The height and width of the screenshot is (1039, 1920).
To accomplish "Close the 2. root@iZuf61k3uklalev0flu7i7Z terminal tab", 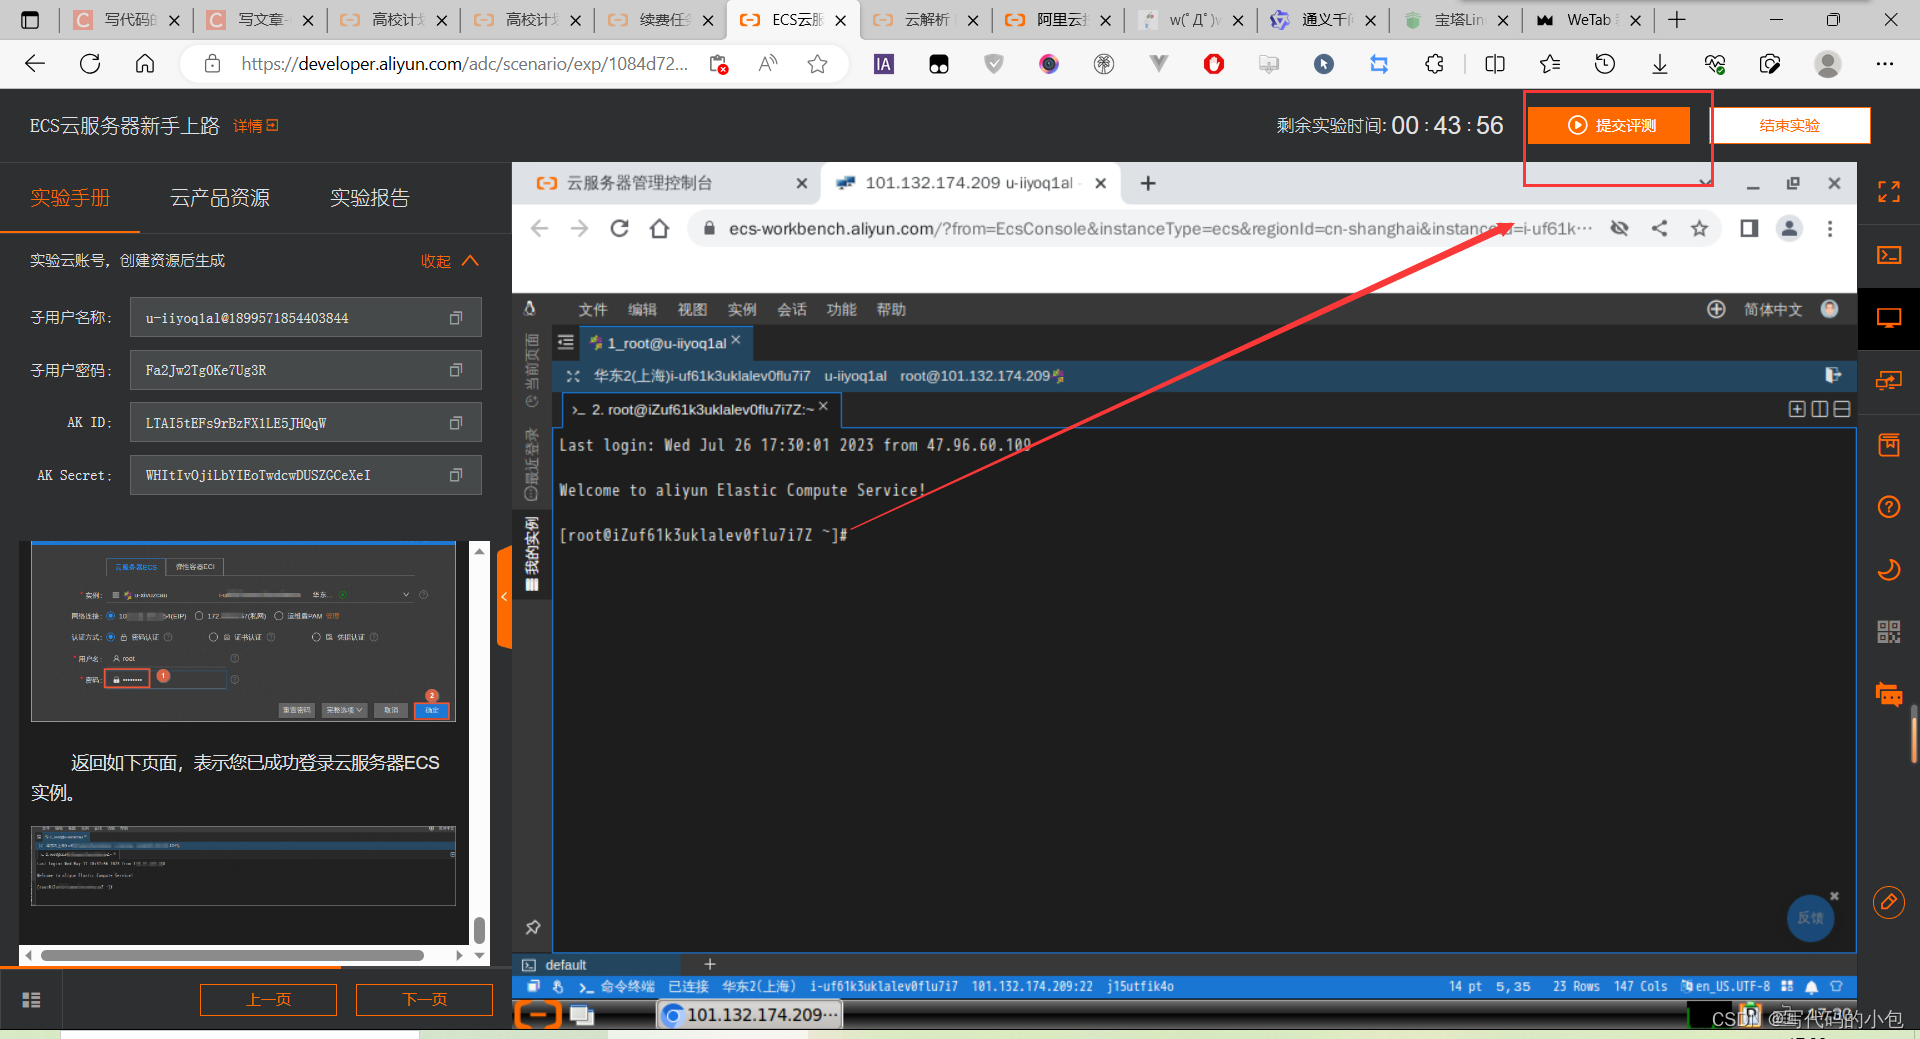I will [x=824, y=406].
